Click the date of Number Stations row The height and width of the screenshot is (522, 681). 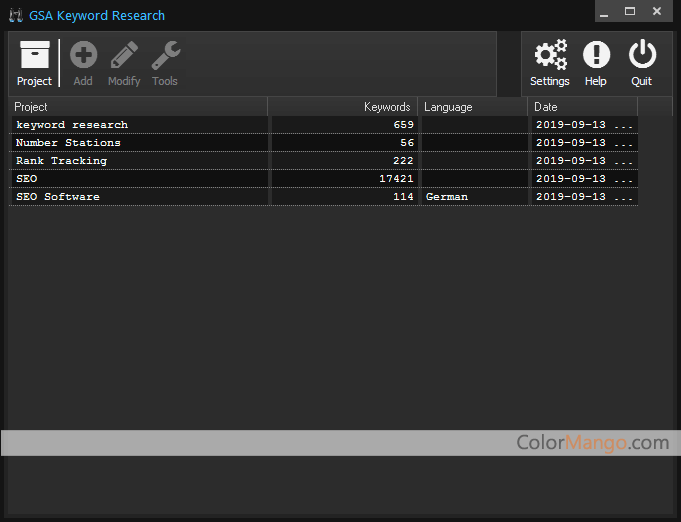(x=584, y=143)
